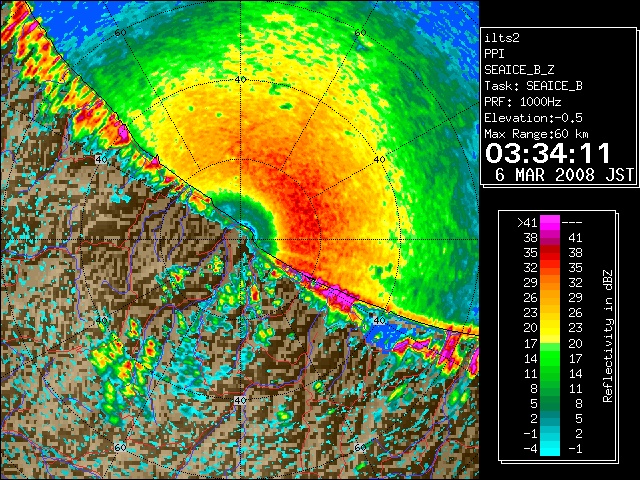Pick the orange legend band beside 26
The width and height of the screenshot is (640, 480).
click(549, 298)
